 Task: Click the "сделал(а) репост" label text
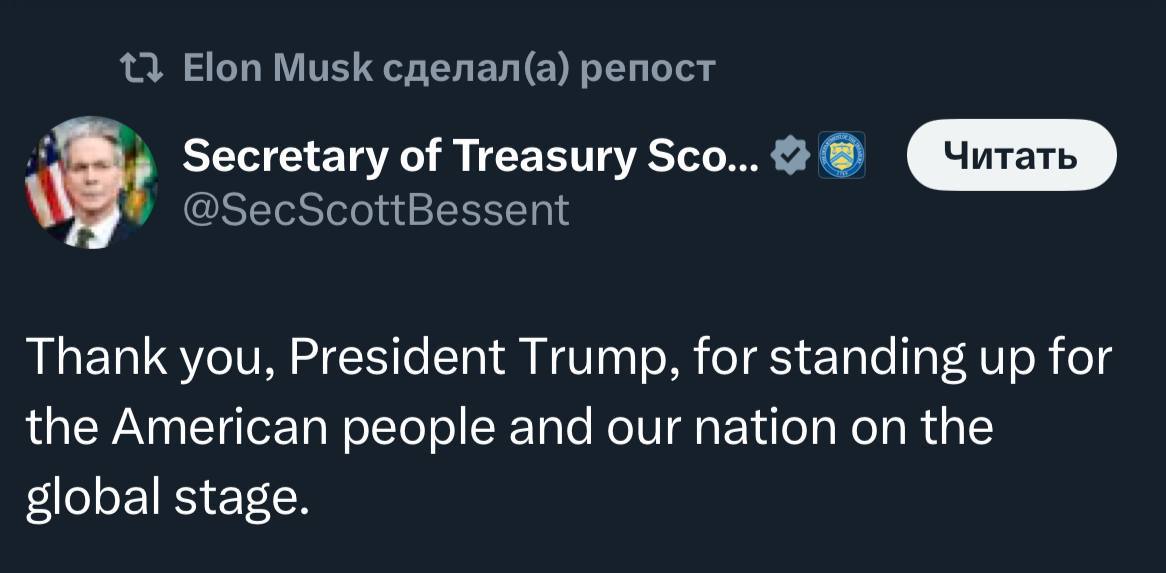tap(530, 68)
